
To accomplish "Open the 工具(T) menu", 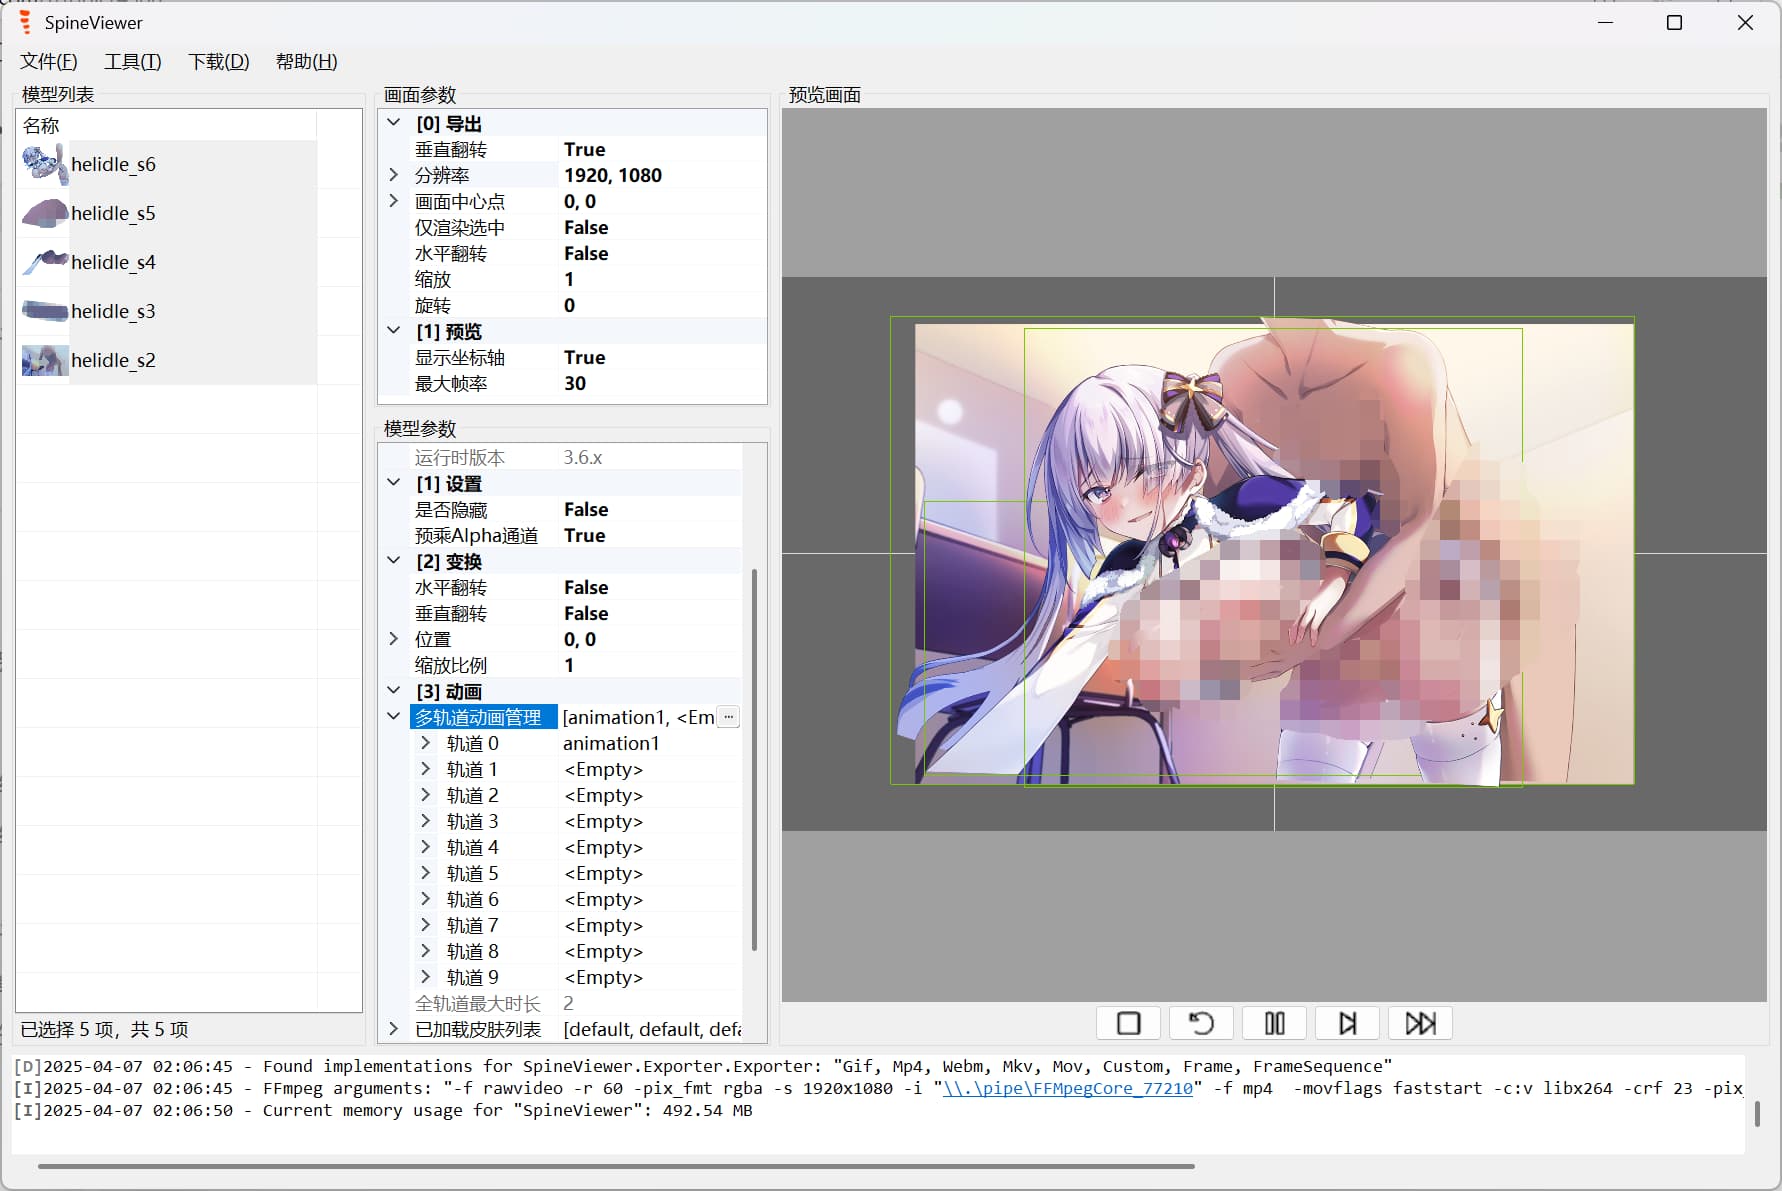I will coord(132,62).
